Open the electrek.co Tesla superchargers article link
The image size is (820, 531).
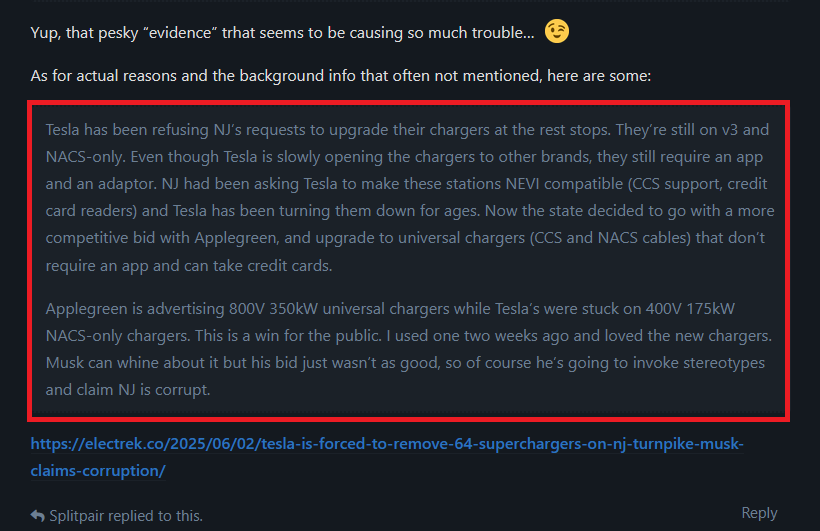(387, 457)
